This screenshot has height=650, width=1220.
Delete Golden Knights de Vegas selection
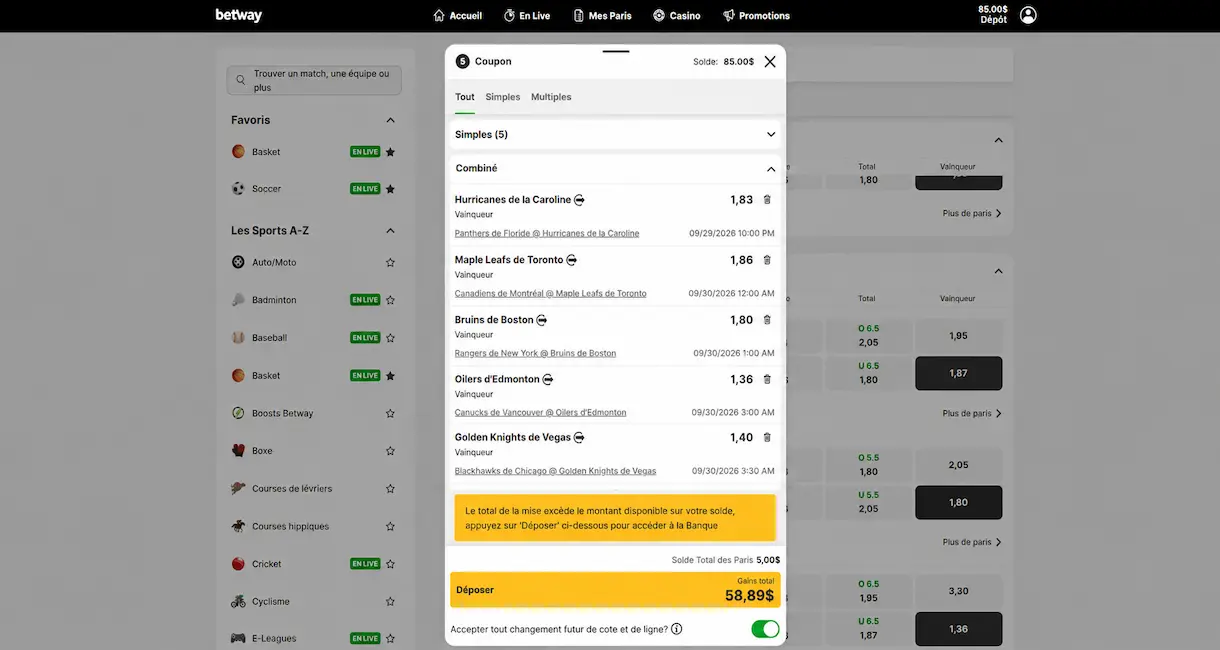click(x=767, y=438)
